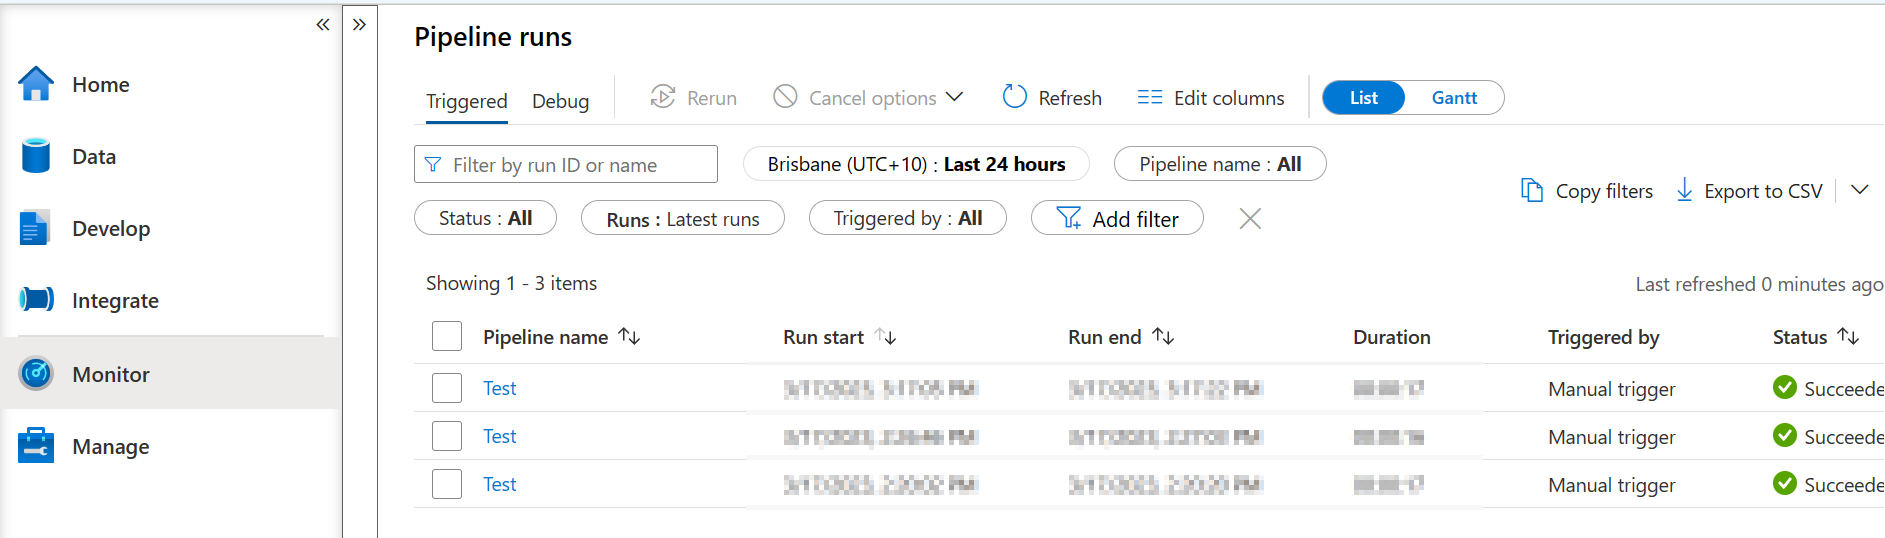Click the Filter by run ID or name field
The width and height of the screenshot is (1885, 538).
566,164
